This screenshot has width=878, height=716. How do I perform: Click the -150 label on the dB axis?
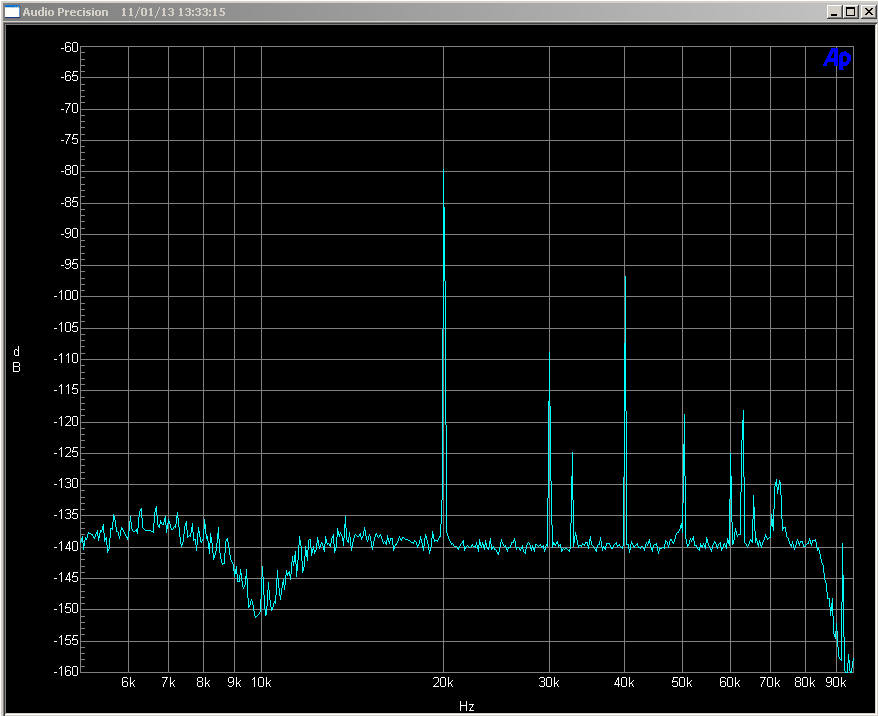(x=67, y=608)
